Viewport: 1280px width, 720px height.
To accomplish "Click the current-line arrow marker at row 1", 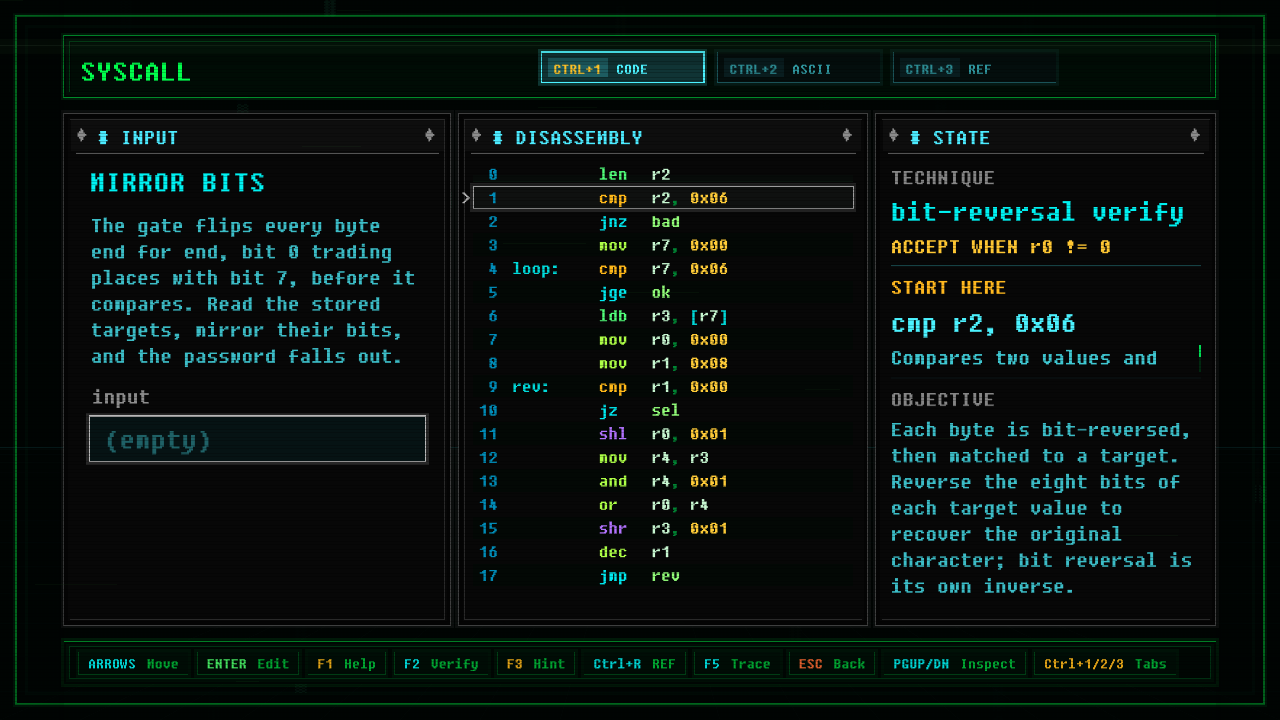I will (x=466, y=198).
